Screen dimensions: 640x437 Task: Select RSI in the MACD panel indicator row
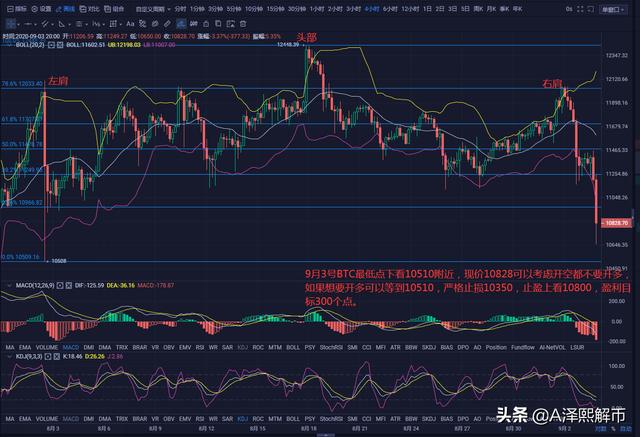coord(200,347)
